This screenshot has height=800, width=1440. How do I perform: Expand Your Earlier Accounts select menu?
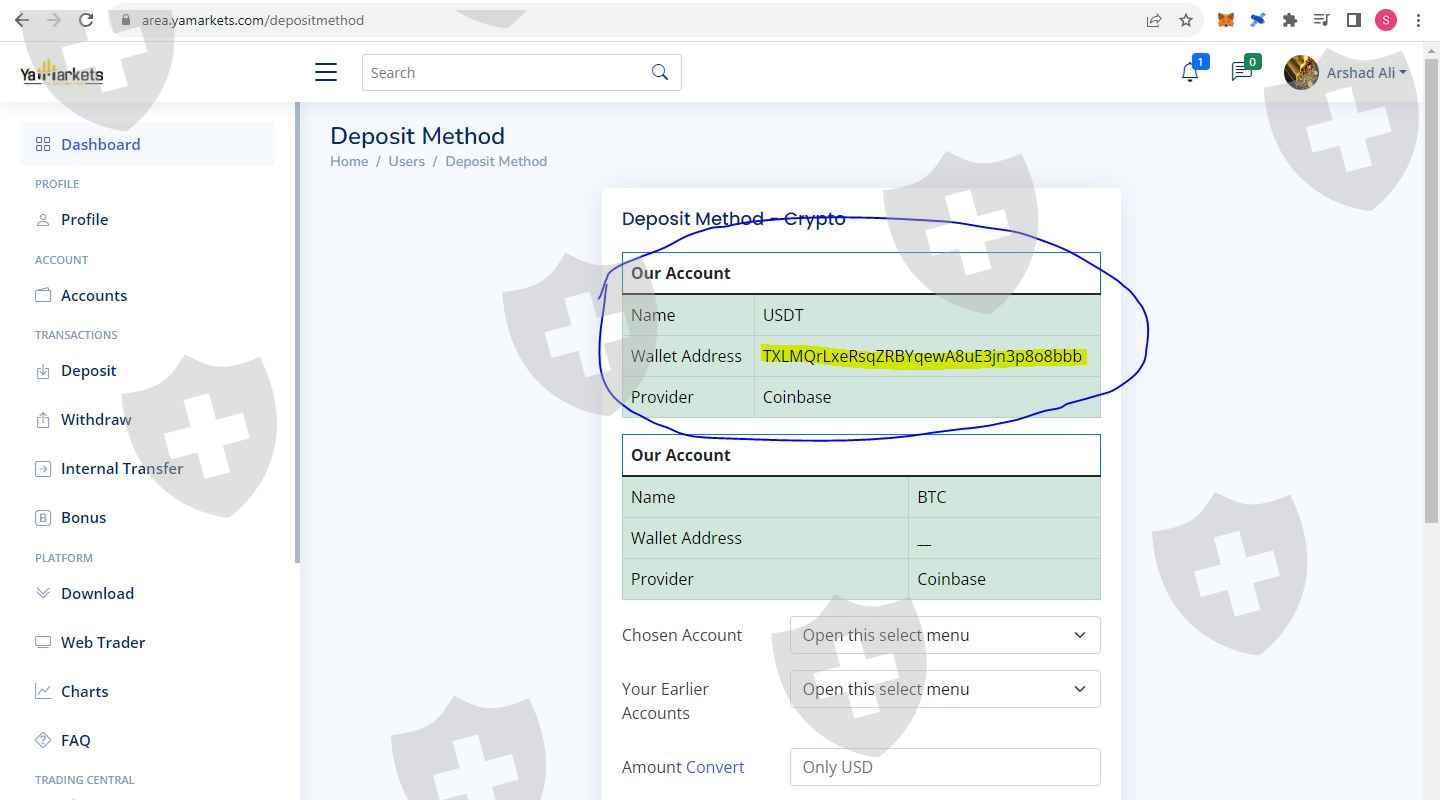(945, 689)
